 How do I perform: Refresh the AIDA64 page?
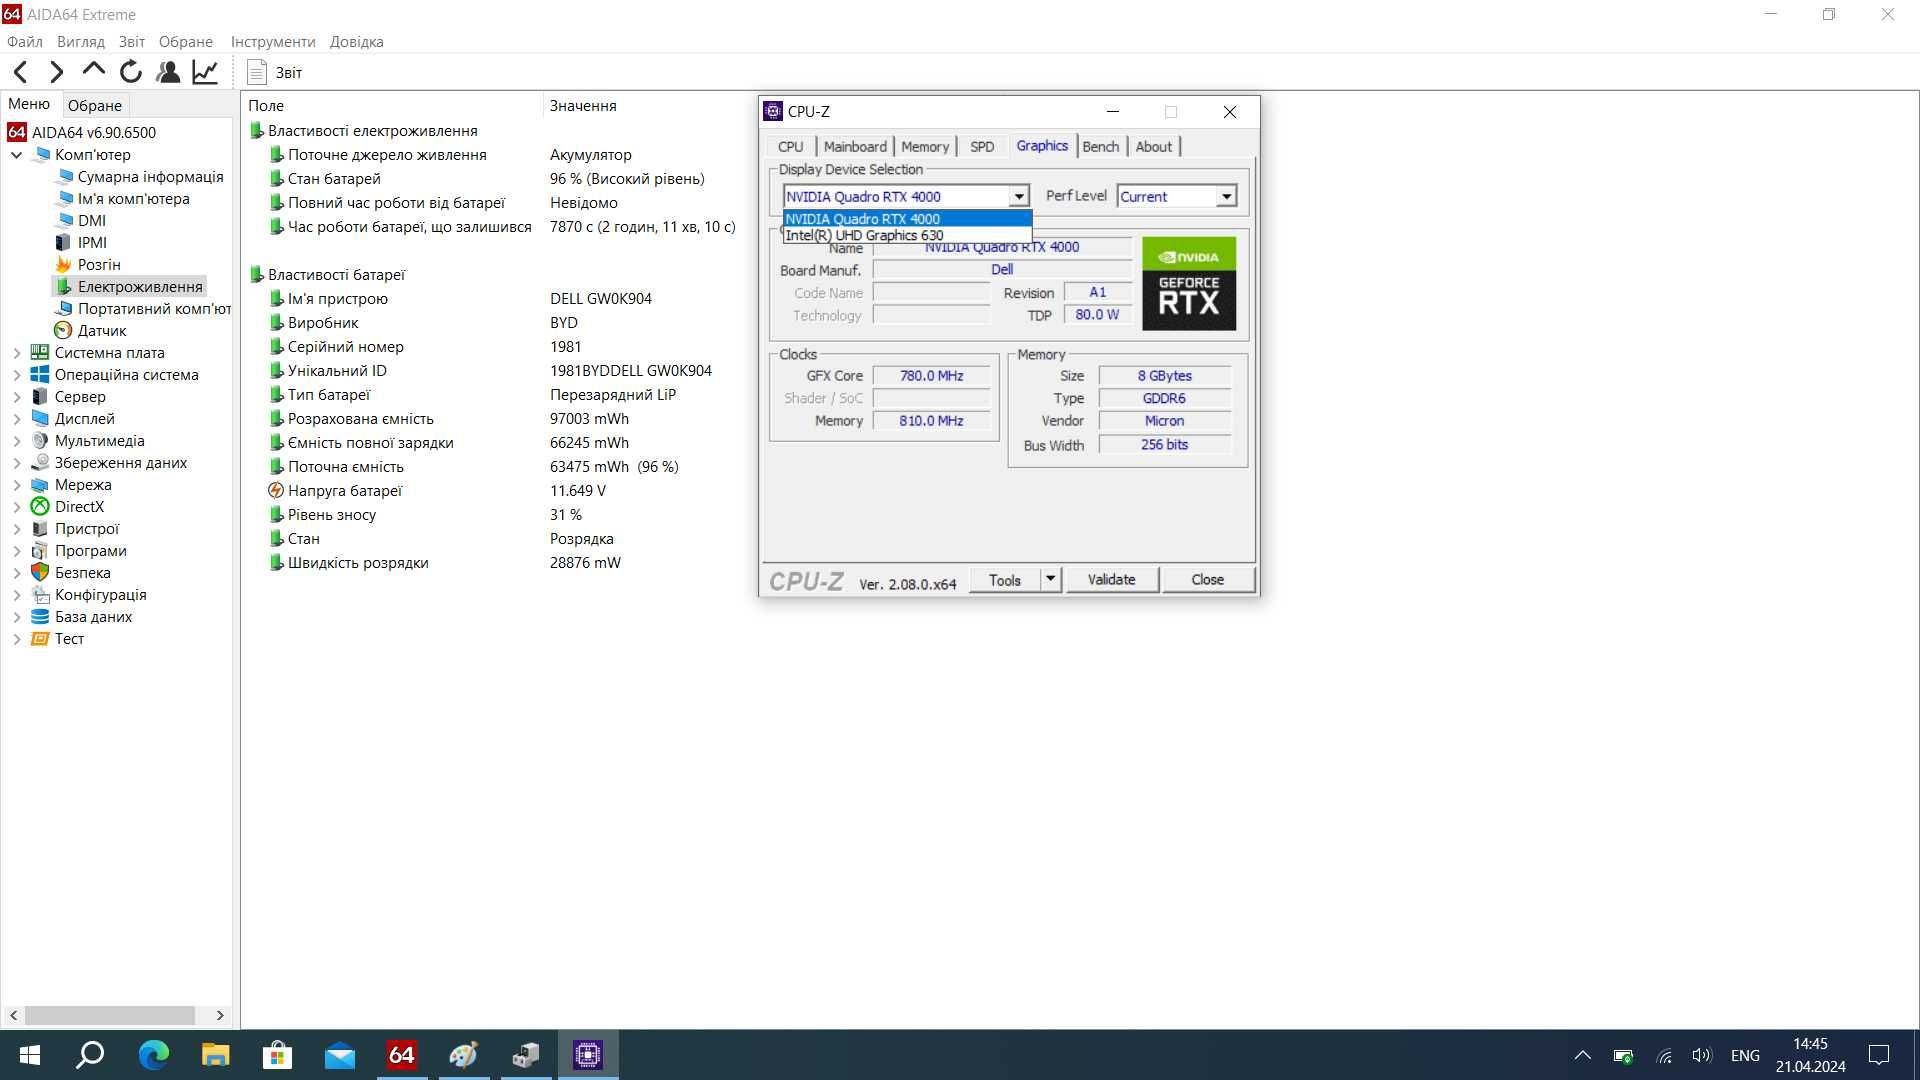click(131, 72)
